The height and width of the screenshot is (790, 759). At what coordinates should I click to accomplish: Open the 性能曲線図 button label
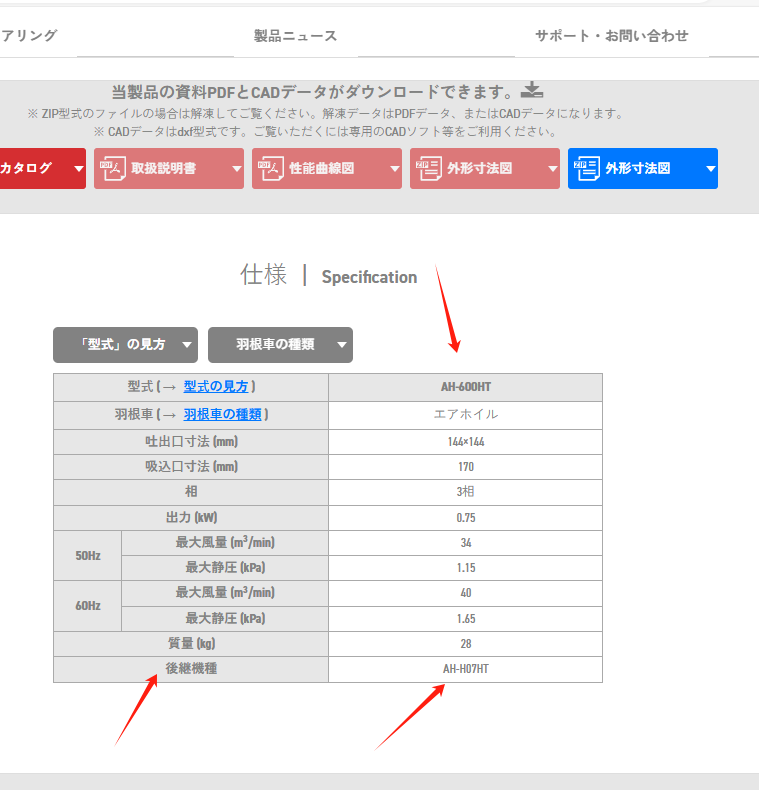point(322,168)
